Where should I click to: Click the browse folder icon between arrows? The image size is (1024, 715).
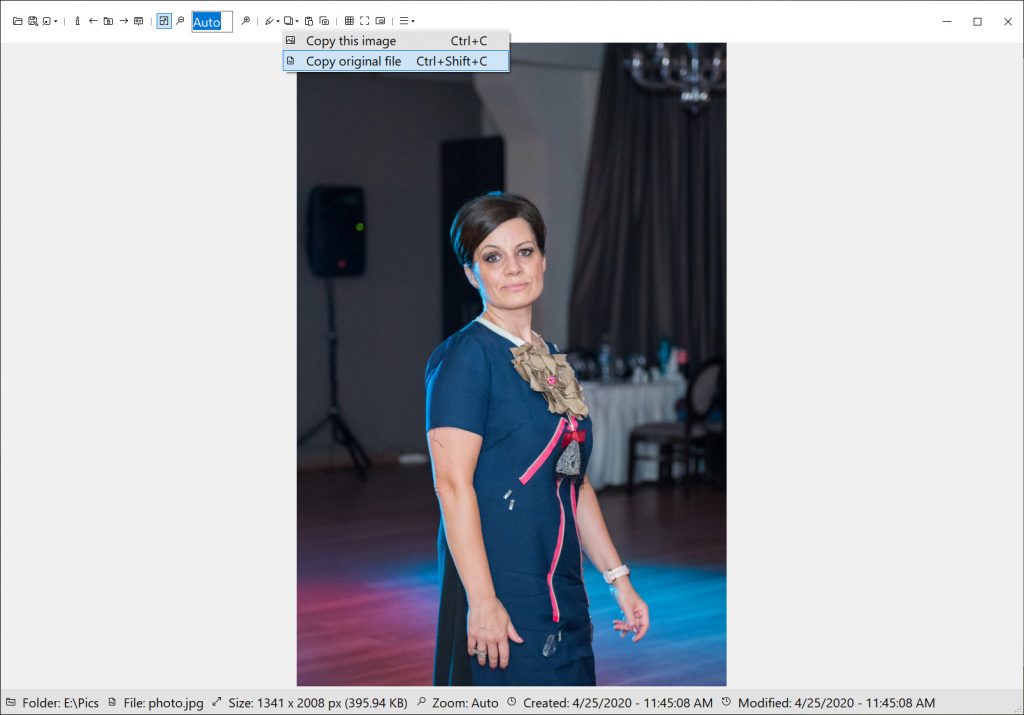108,21
